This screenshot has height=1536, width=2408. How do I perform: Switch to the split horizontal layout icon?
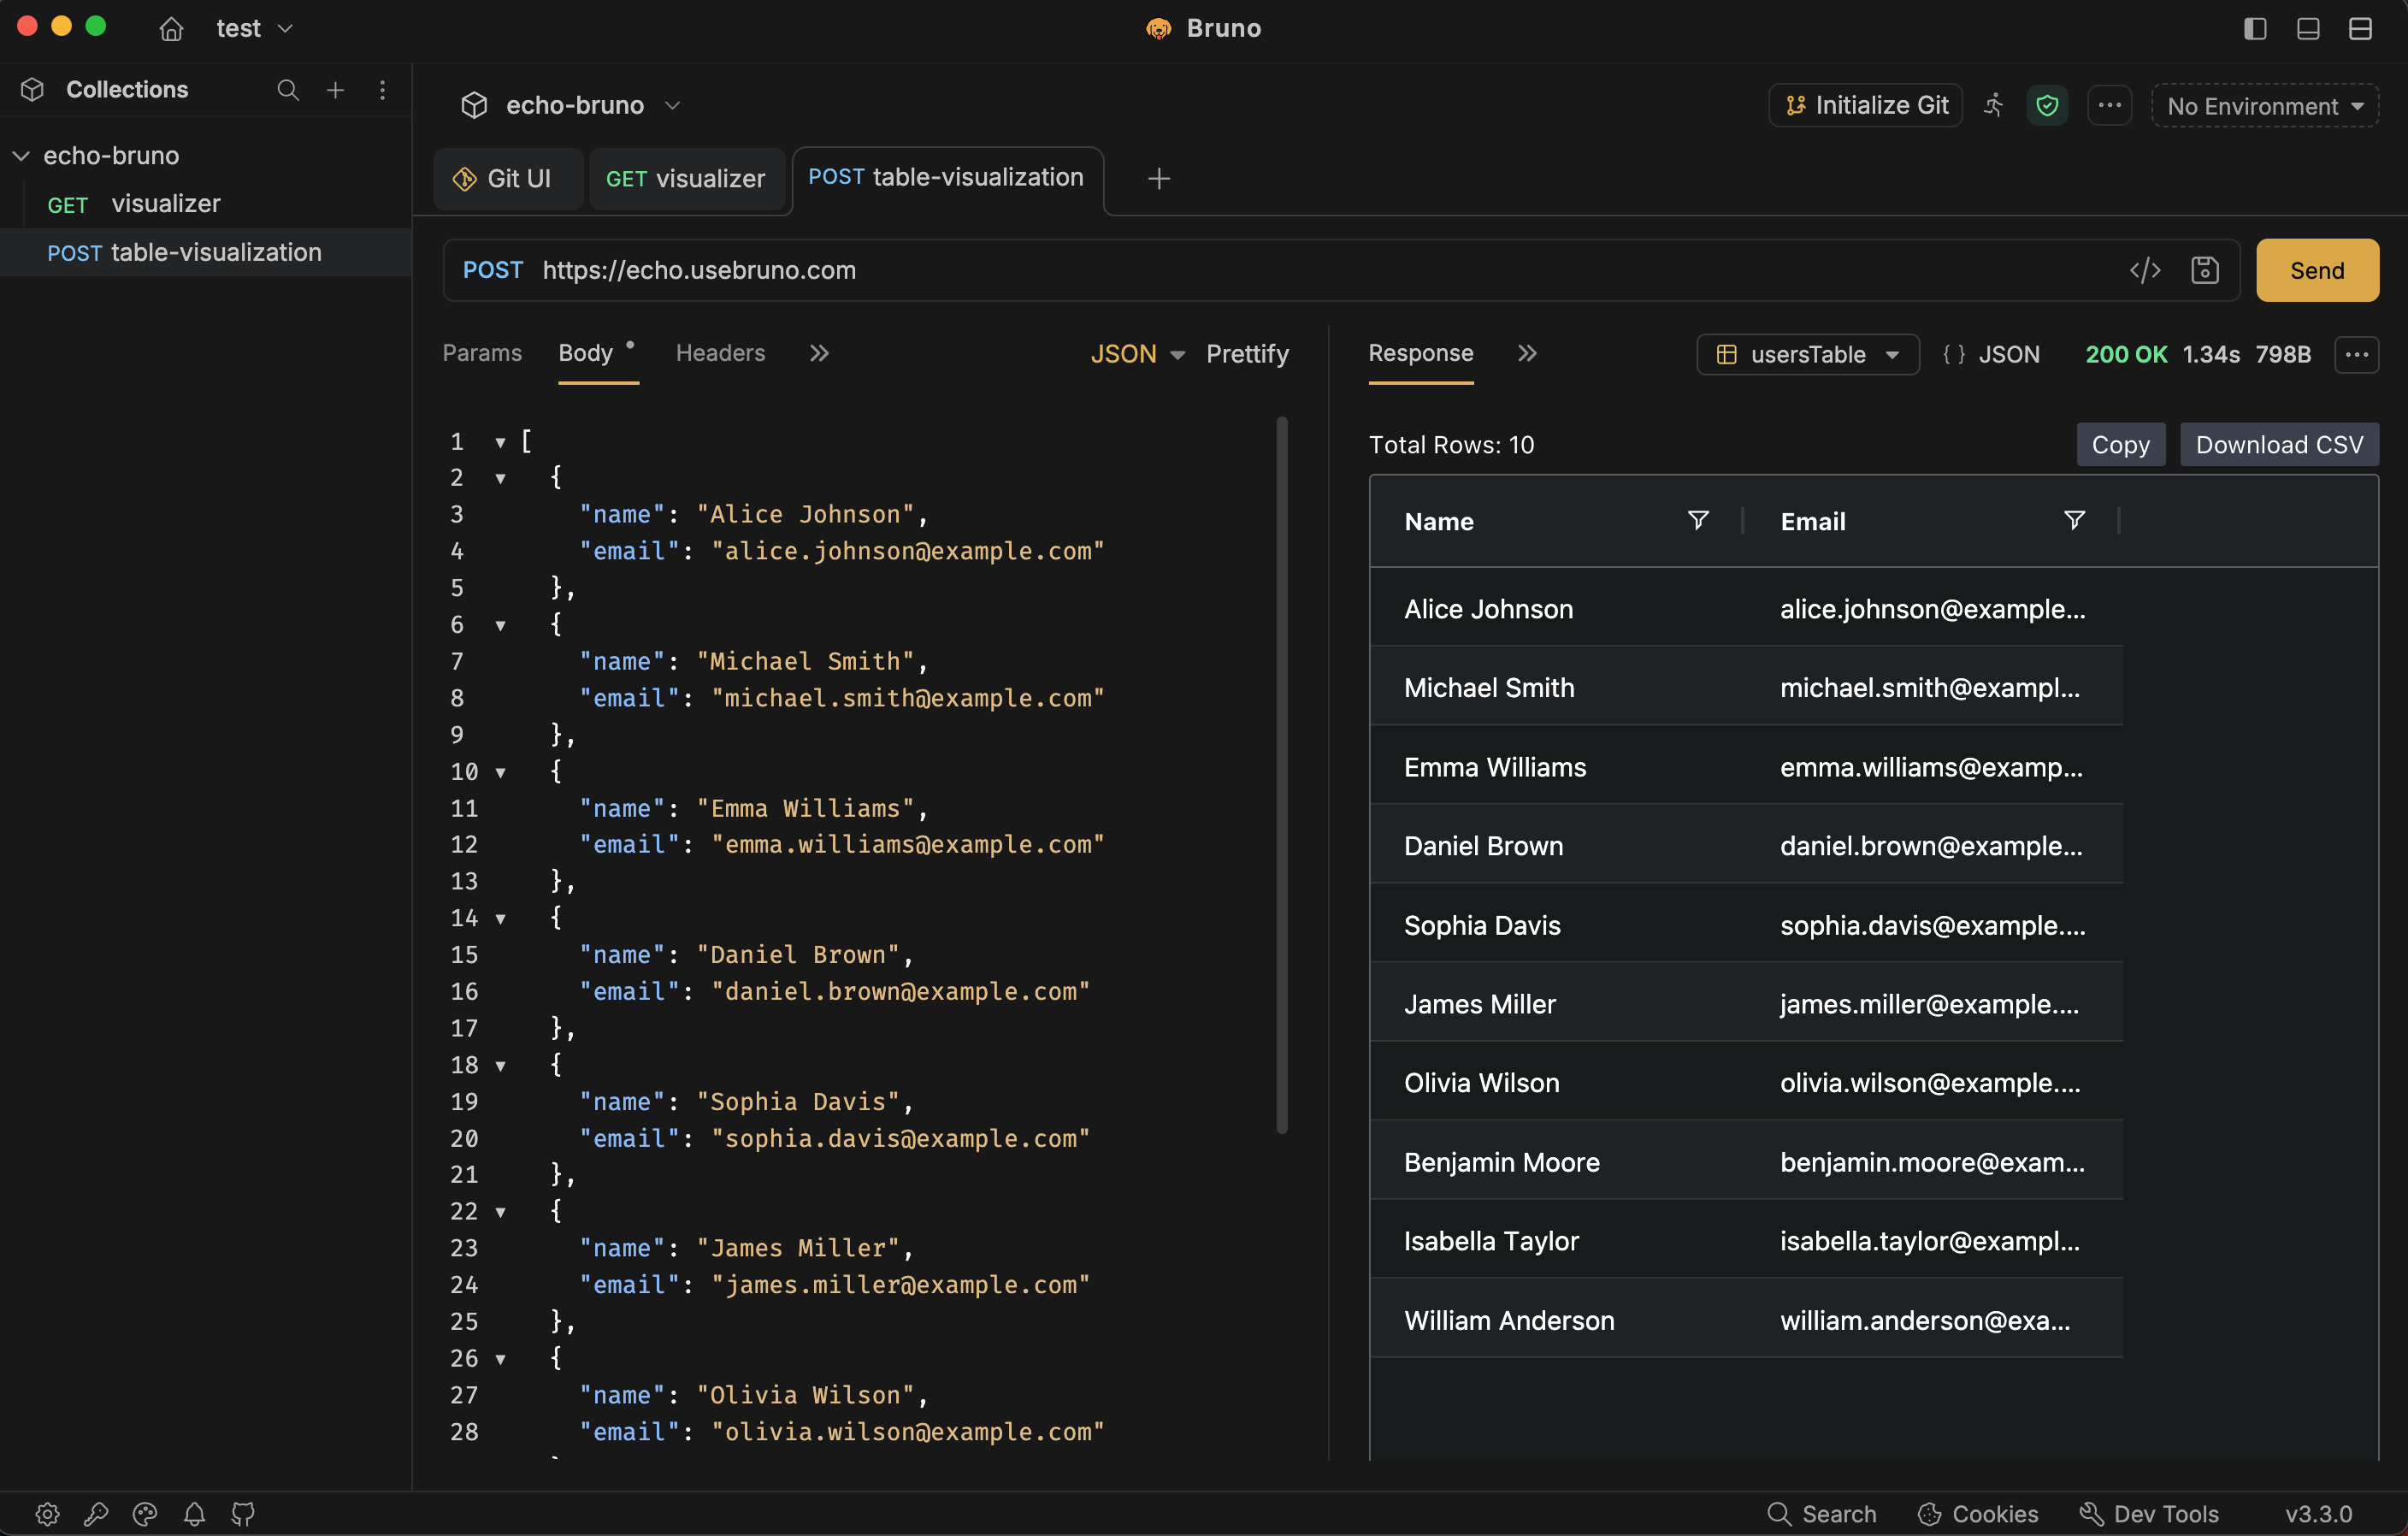click(2360, 29)
